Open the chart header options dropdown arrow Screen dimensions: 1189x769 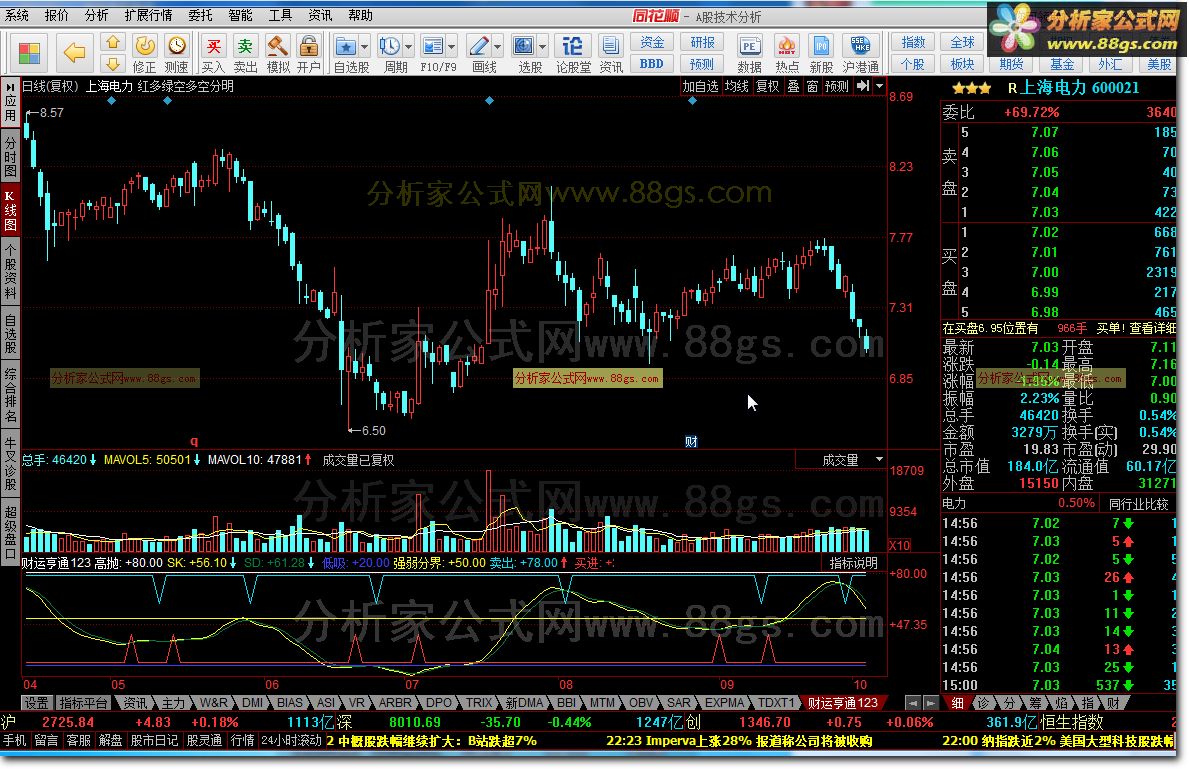pos(880,86)
